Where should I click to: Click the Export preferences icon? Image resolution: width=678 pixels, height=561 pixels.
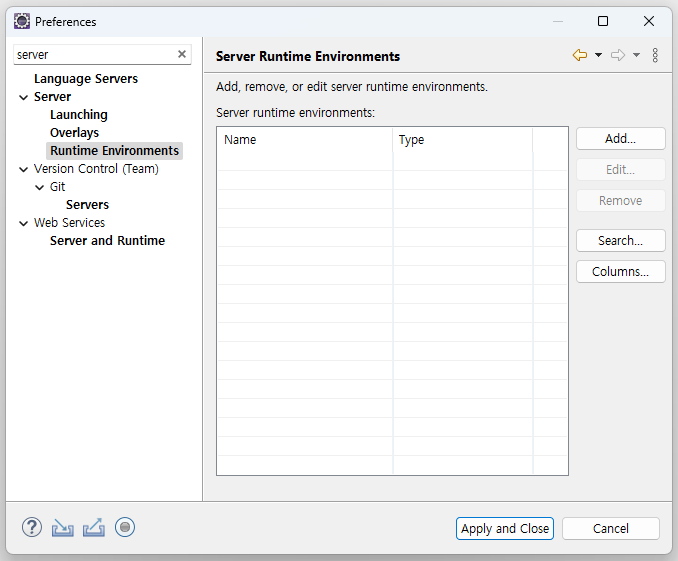click(94, 527)
